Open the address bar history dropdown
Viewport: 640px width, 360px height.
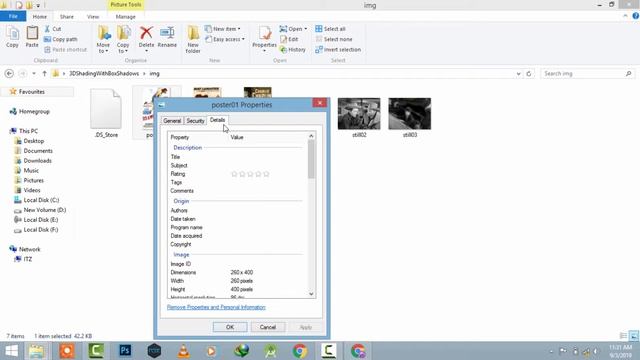tap(518, 73)
